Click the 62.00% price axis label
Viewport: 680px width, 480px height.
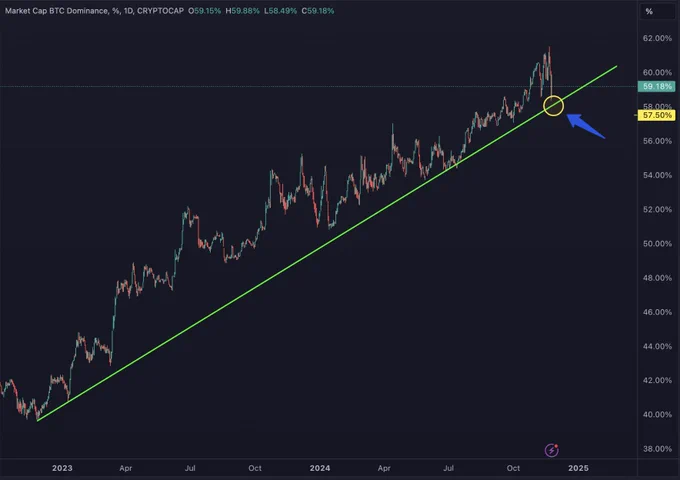(x=657, y=38)
